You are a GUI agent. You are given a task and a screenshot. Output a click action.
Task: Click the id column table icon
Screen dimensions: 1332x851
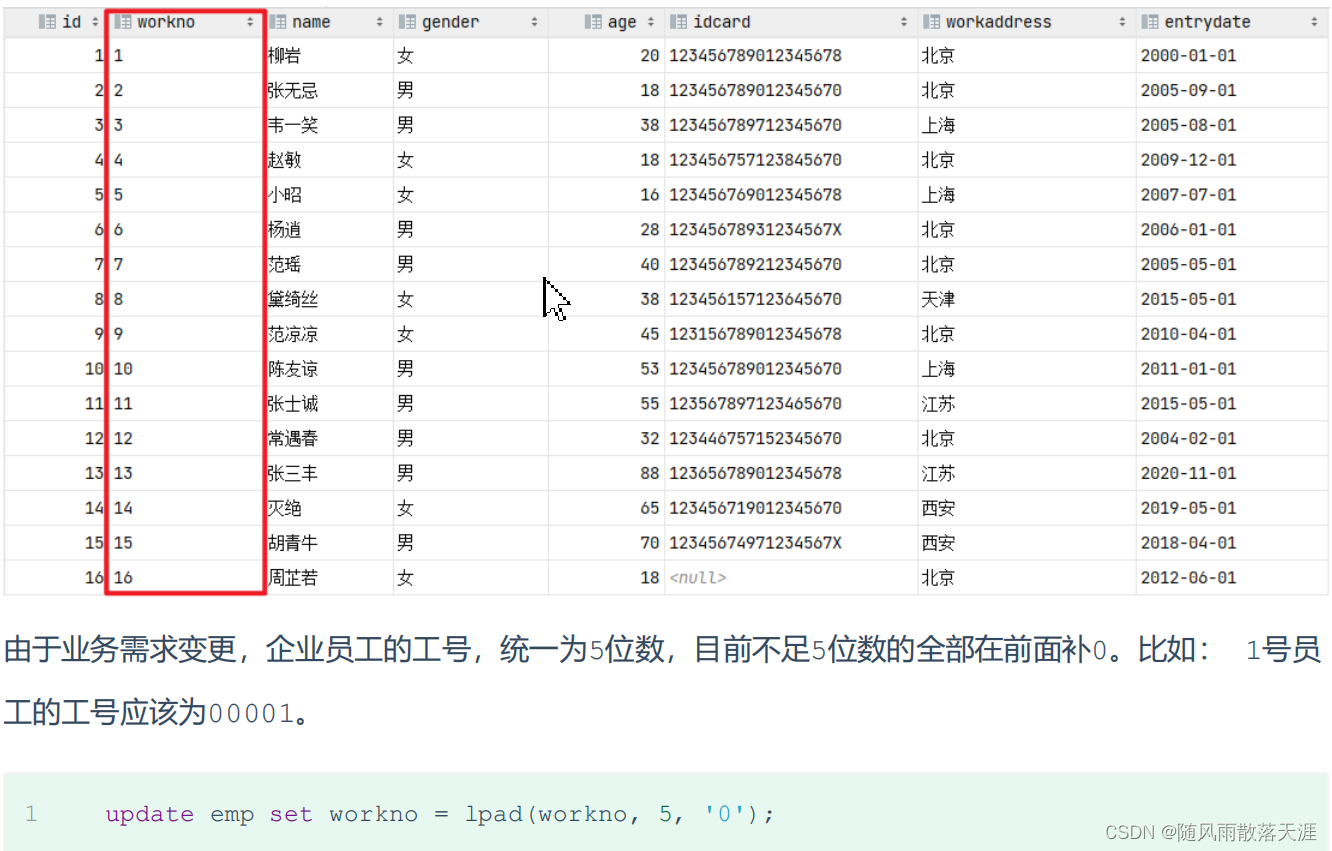[x=46, y=22]
